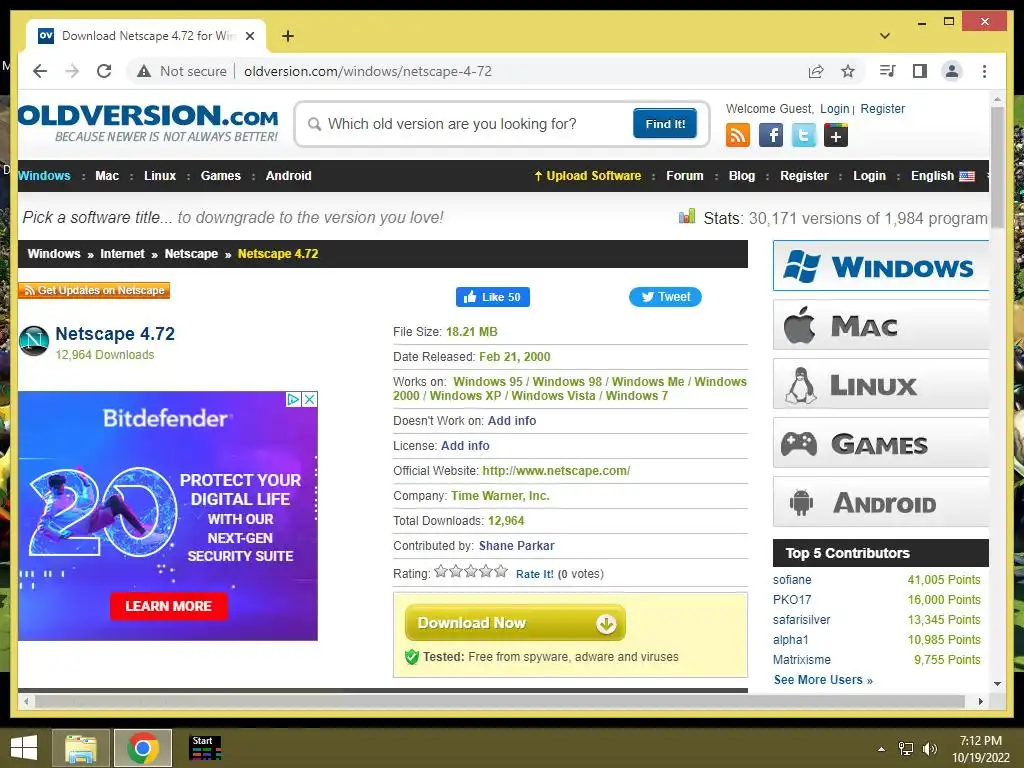1024x768 pixels.
Task: Click Add info next to Doesn't Work on
Action: [512, 421]
